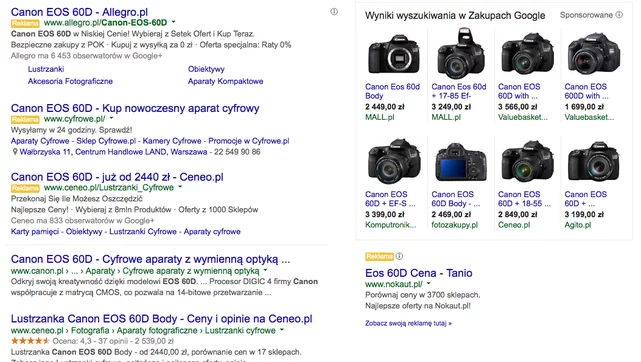
Task: Expand dropdown arrow next to www.ceneo.pl/Lustrzanki_Cyfrowe URL
Action: tap(180, 187)
